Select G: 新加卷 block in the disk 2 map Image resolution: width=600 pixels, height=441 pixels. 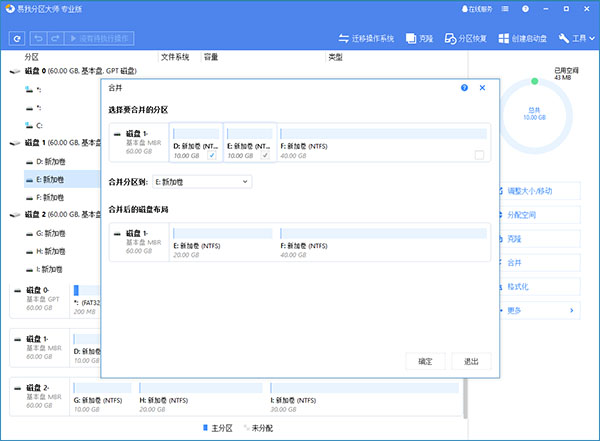[102, 397]
